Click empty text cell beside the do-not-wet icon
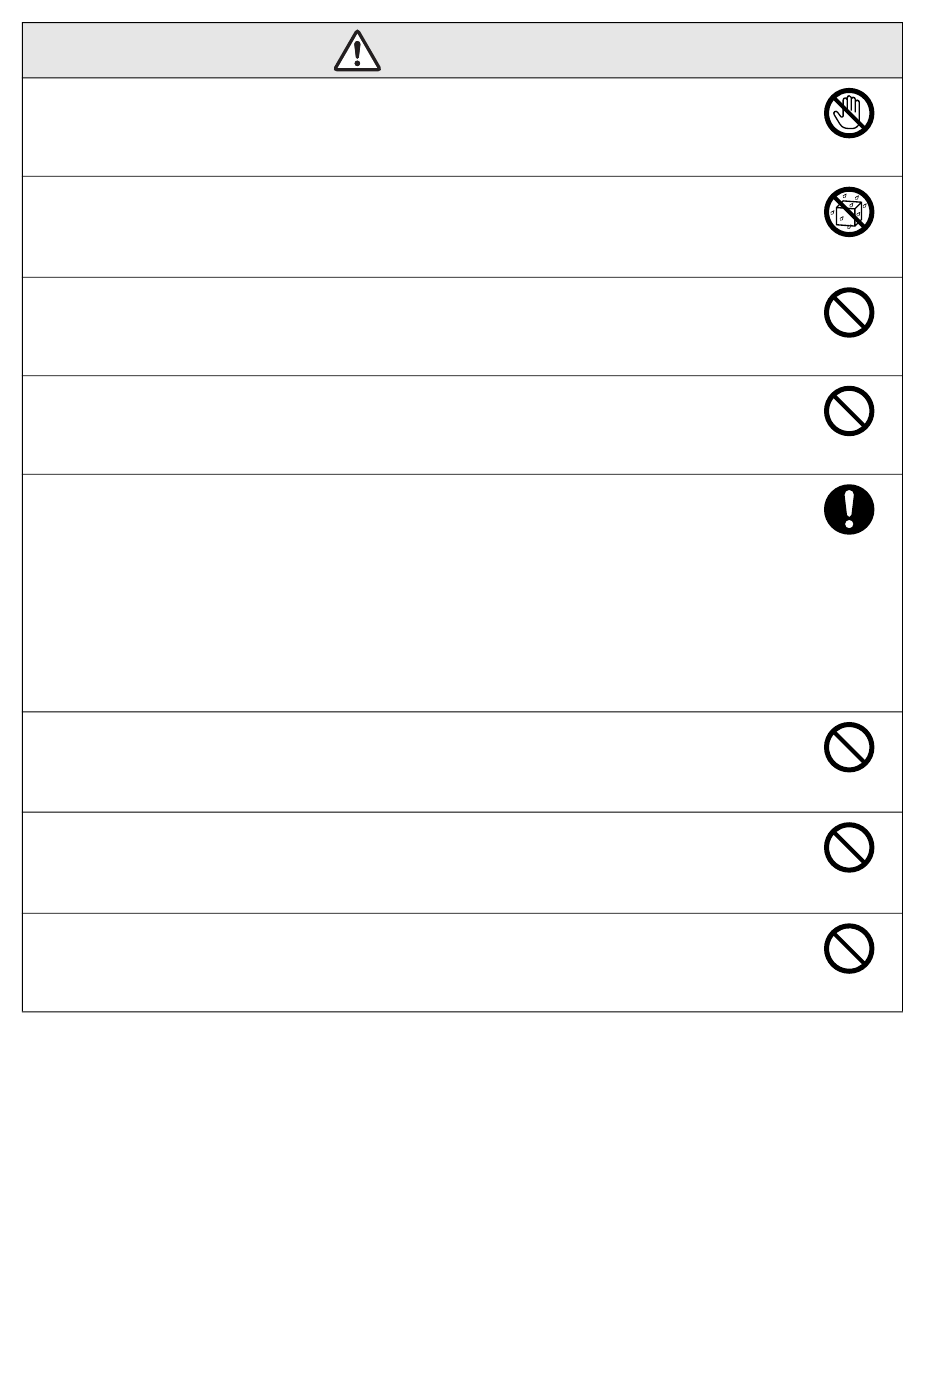 [x=415, y=227]
